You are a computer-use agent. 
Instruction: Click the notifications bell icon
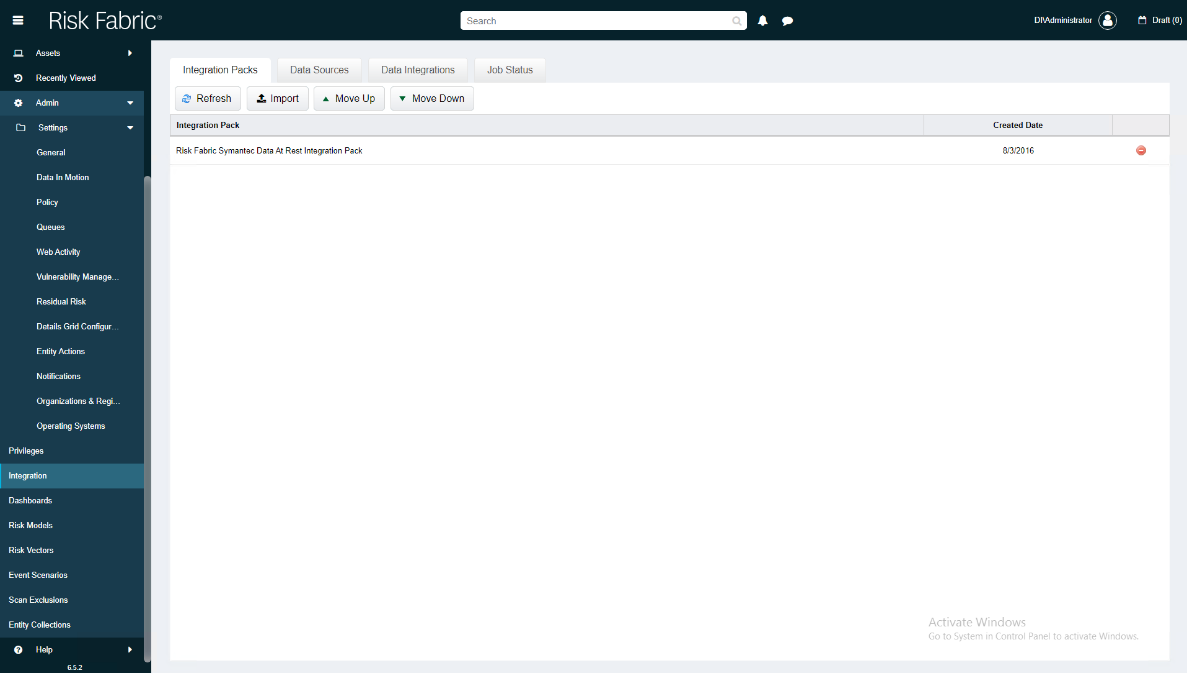point(763,21)
